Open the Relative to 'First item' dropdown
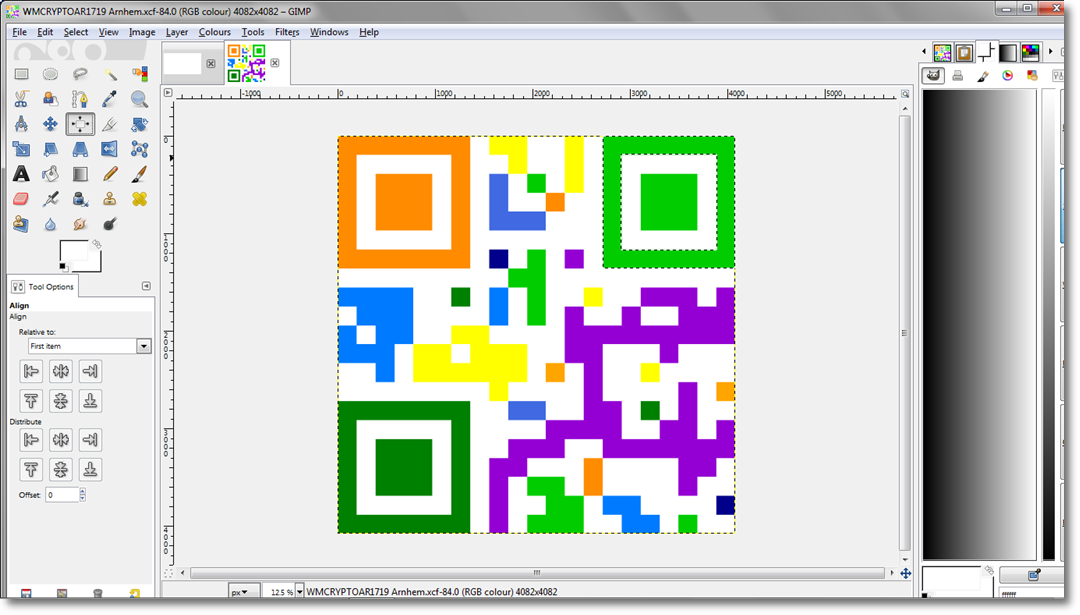Viewport: 1080px width, 615px height. click(x=90, y=346)
